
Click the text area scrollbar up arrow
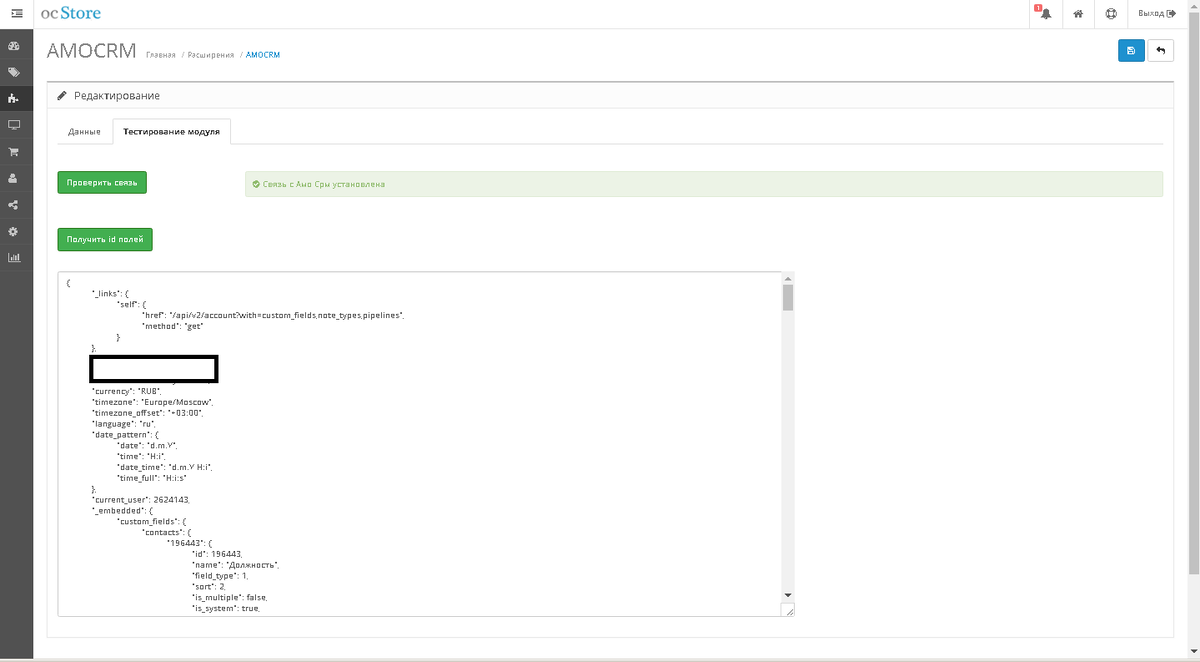[x=788, y=278]
